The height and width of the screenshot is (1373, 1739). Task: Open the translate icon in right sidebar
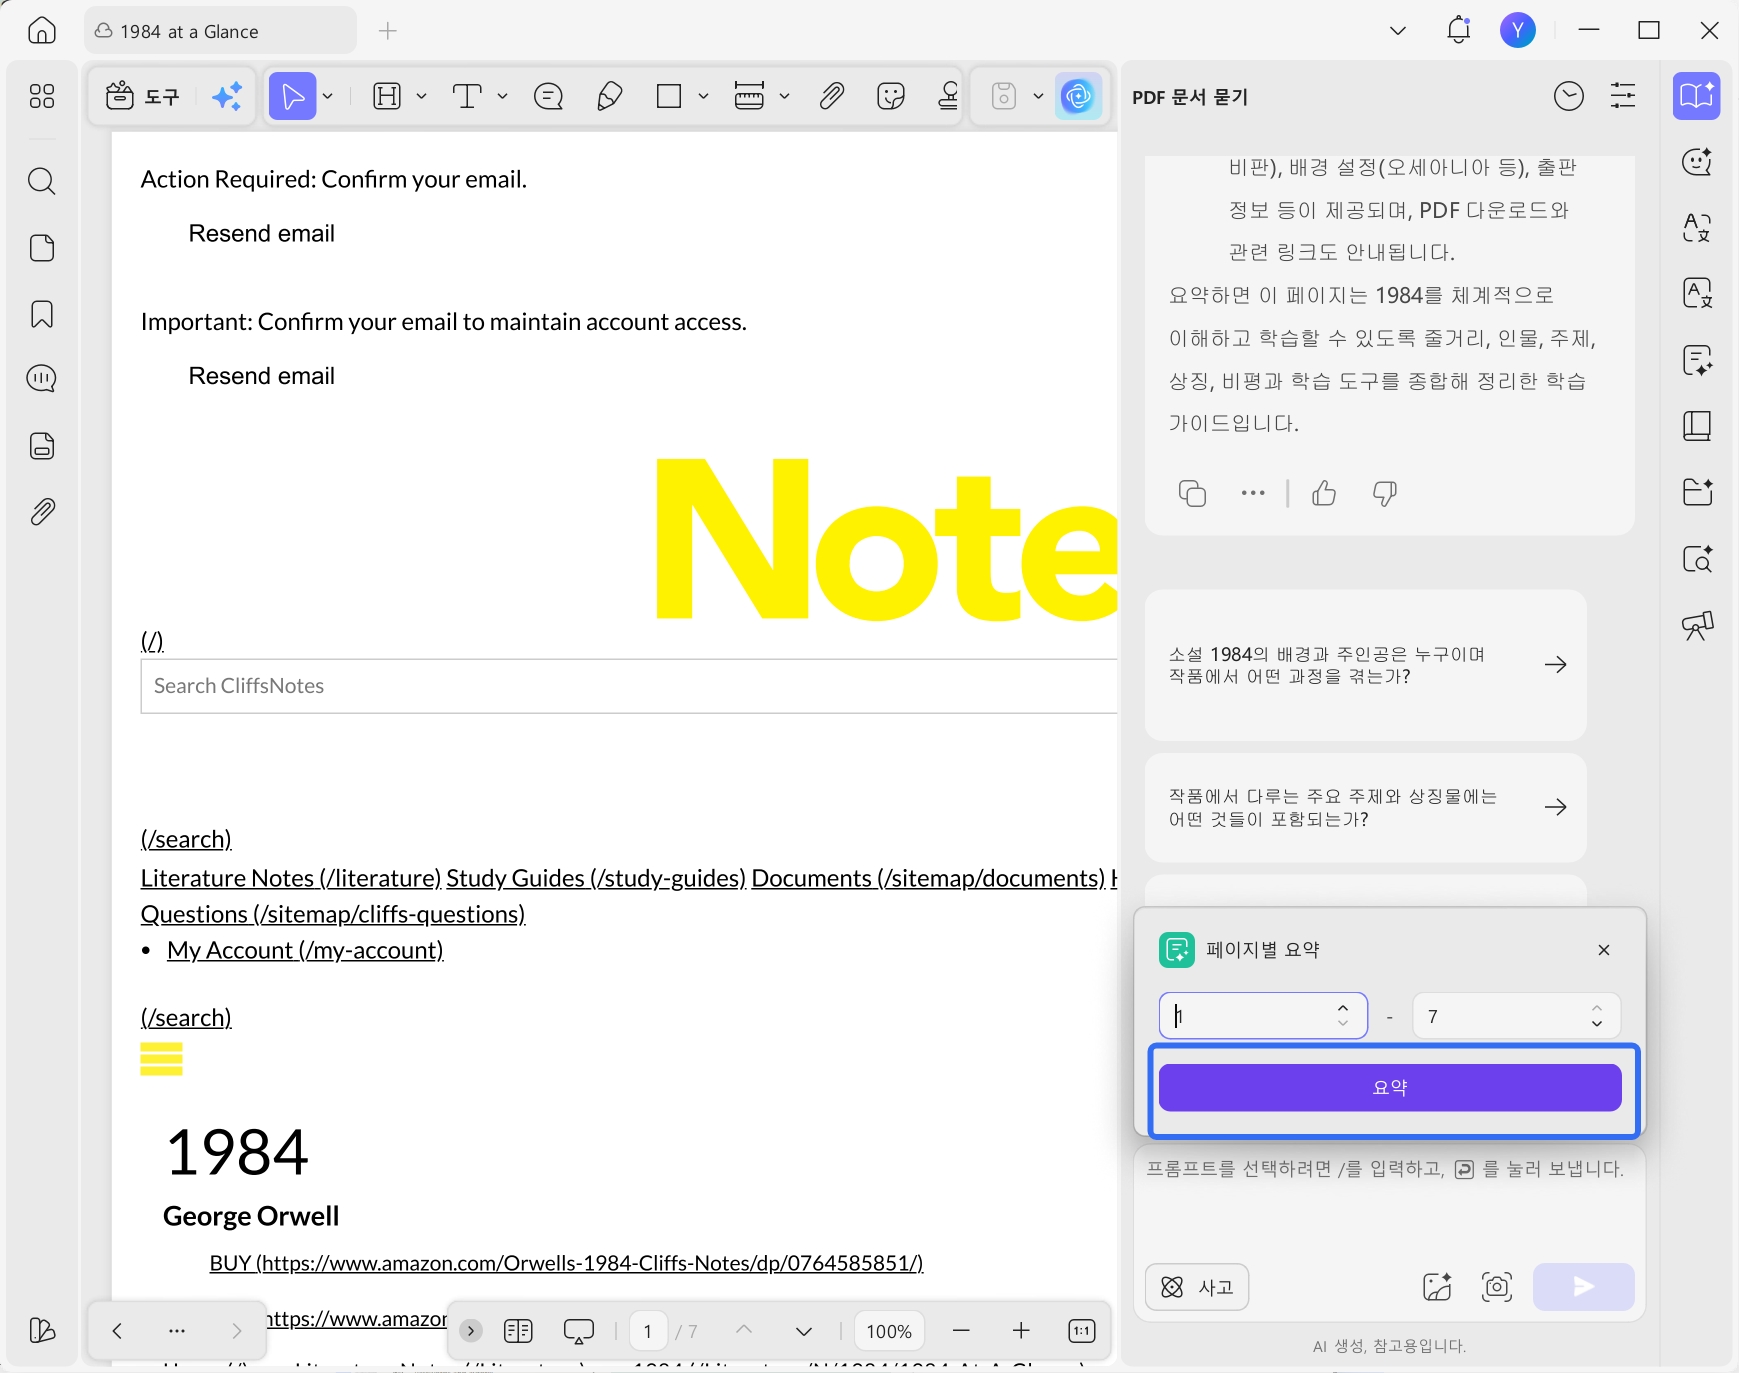pos(1697,228)
